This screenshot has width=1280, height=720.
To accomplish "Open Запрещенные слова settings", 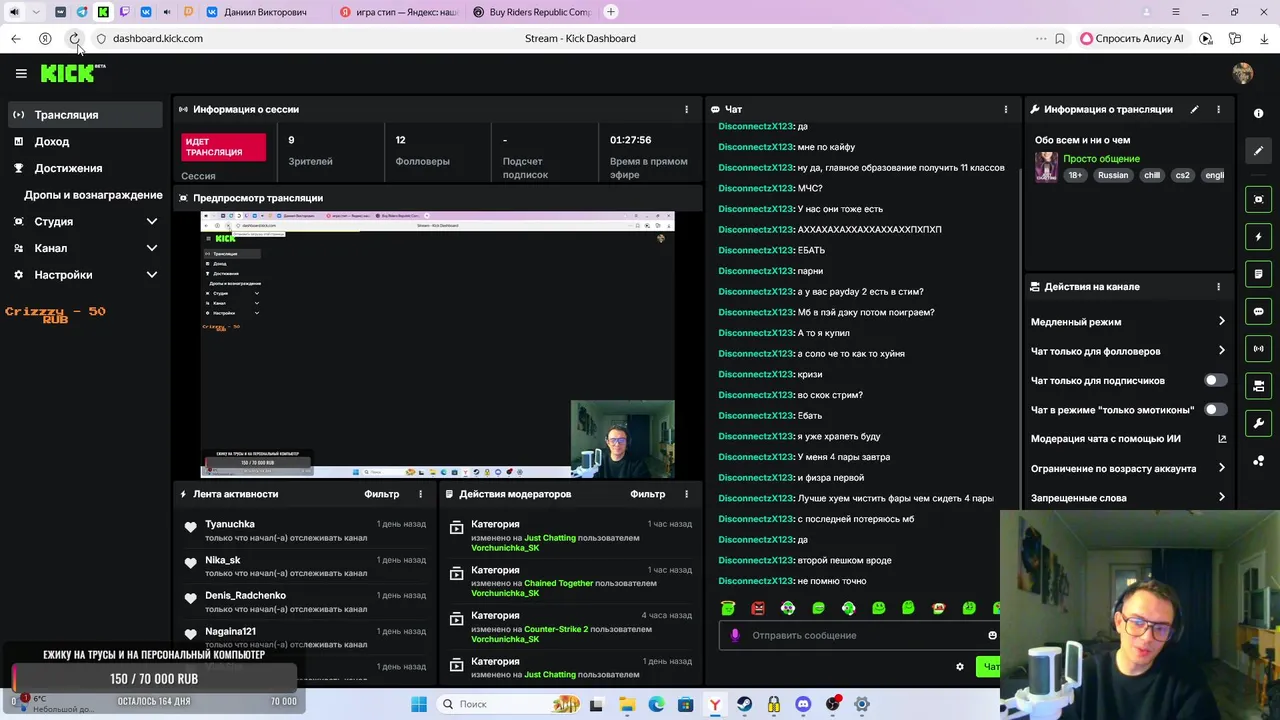I will pos(1128,498).
